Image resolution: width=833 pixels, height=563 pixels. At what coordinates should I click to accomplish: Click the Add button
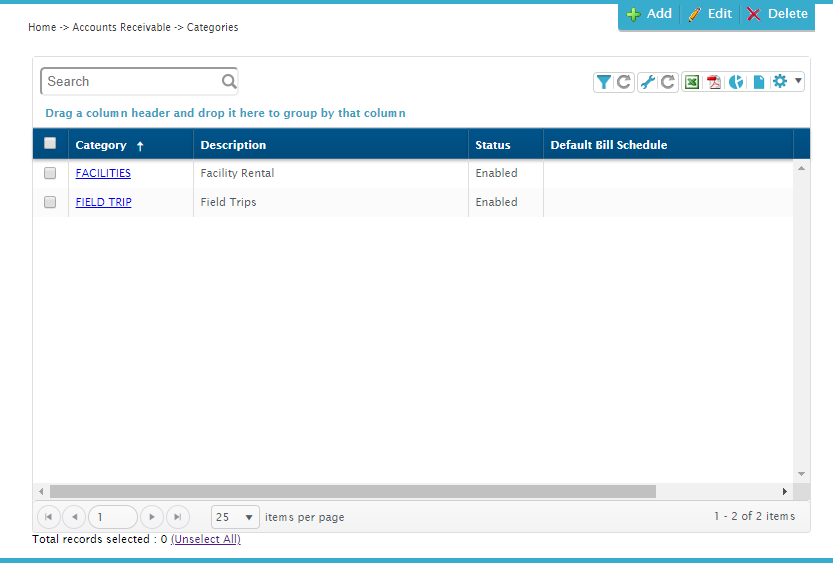pyautogui.click(x=649, y=14)
